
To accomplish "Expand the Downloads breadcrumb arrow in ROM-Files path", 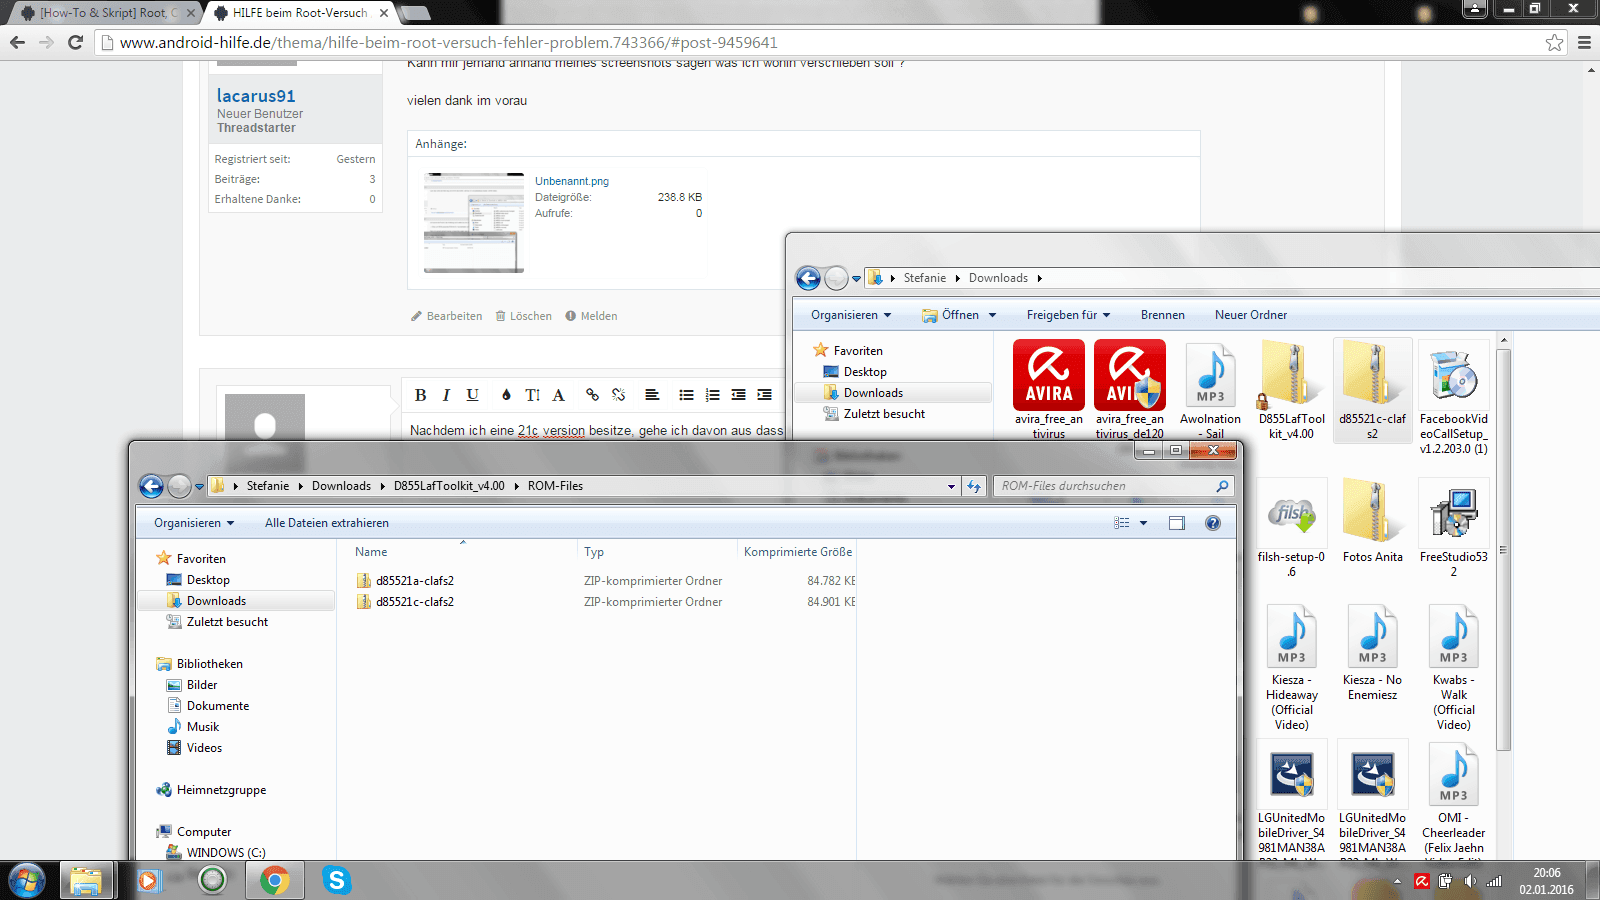I will click(x=382, y=486).
